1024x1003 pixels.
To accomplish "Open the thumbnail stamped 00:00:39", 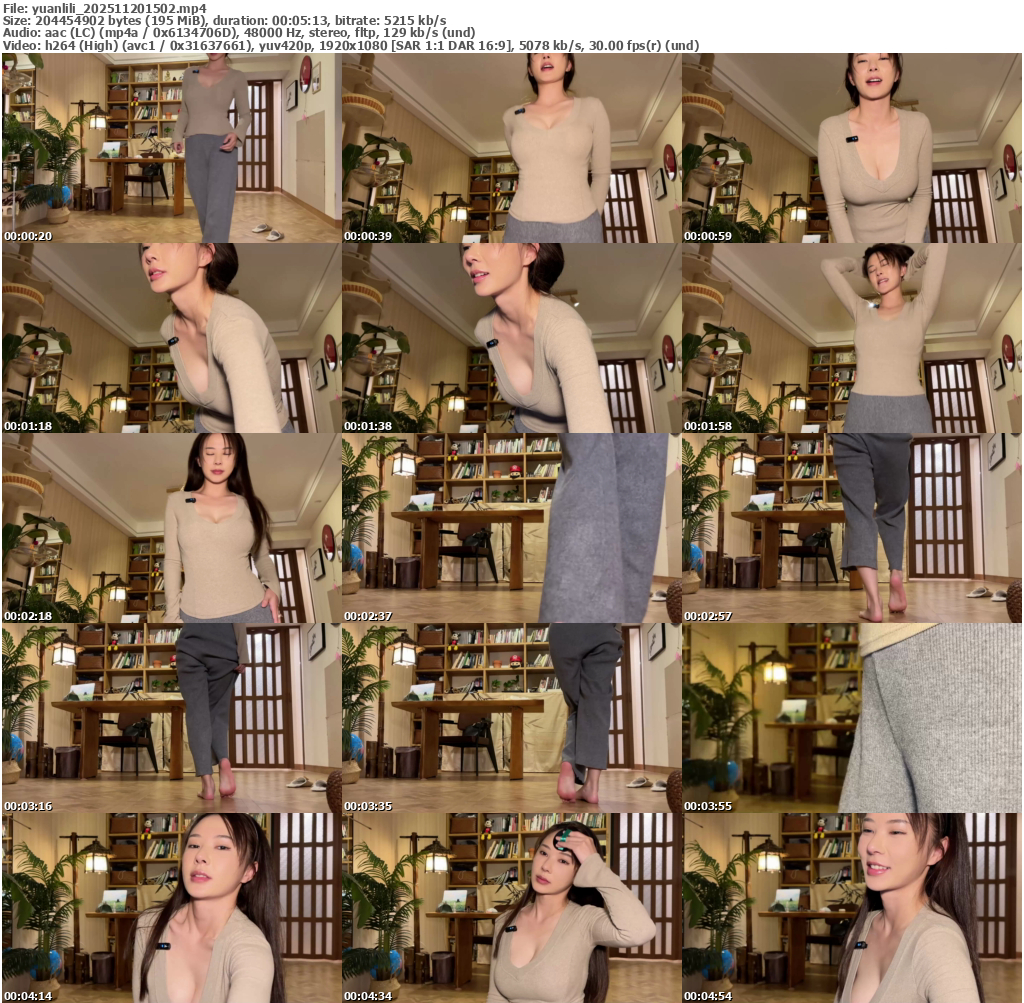I will tap(511, 148).
